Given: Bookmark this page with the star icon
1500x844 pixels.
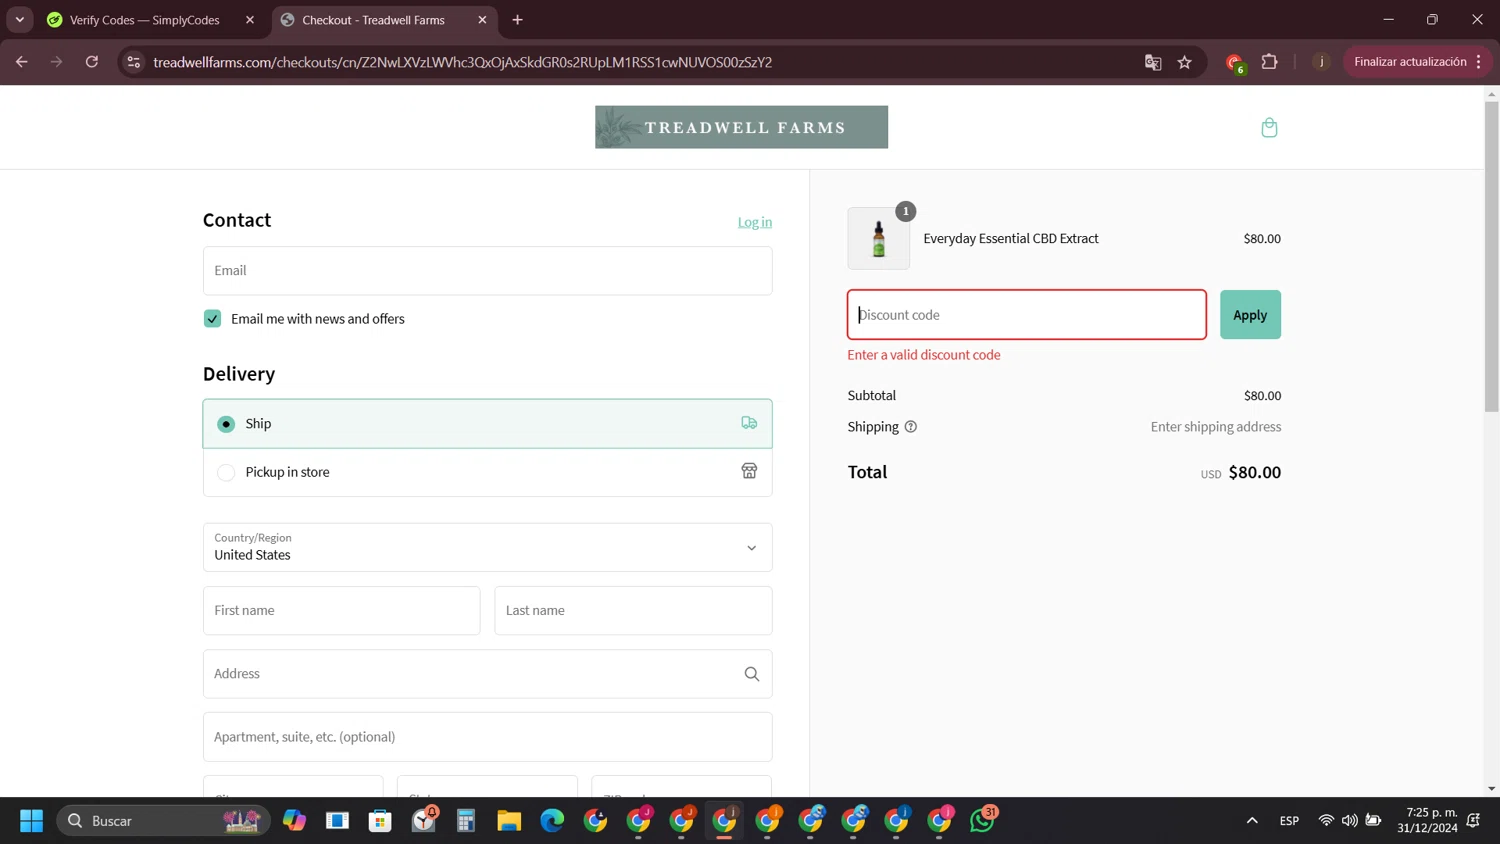Looking at the screenshot, I should [1185, 62].
